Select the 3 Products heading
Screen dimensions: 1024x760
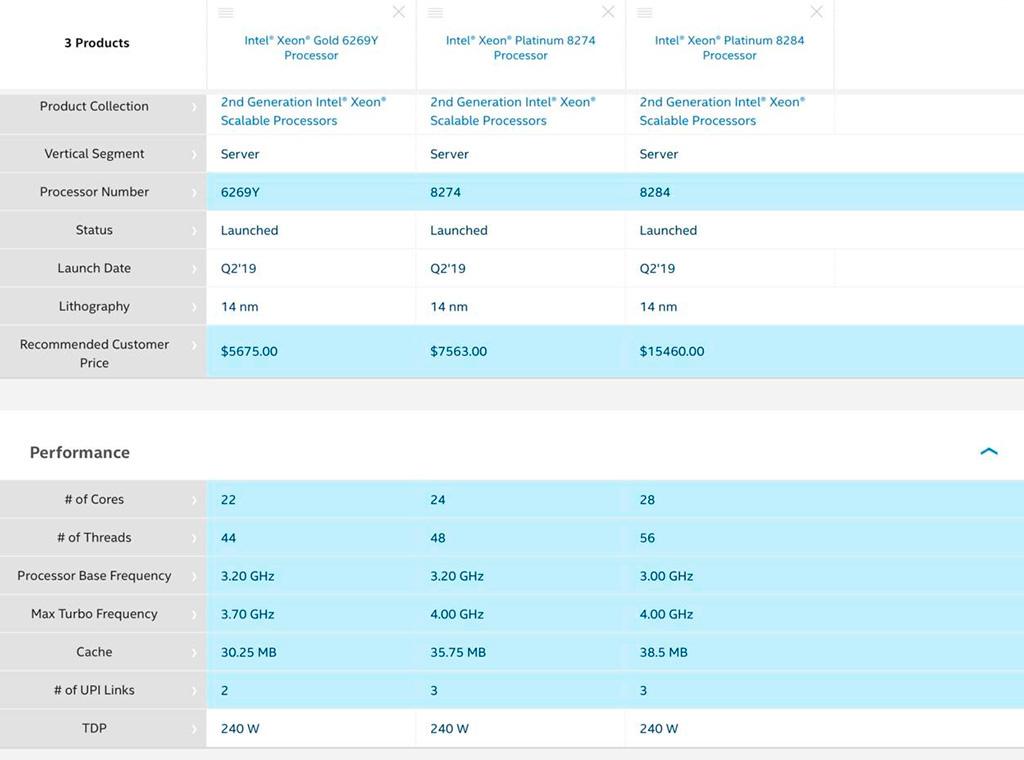click(x=97, y=43)
